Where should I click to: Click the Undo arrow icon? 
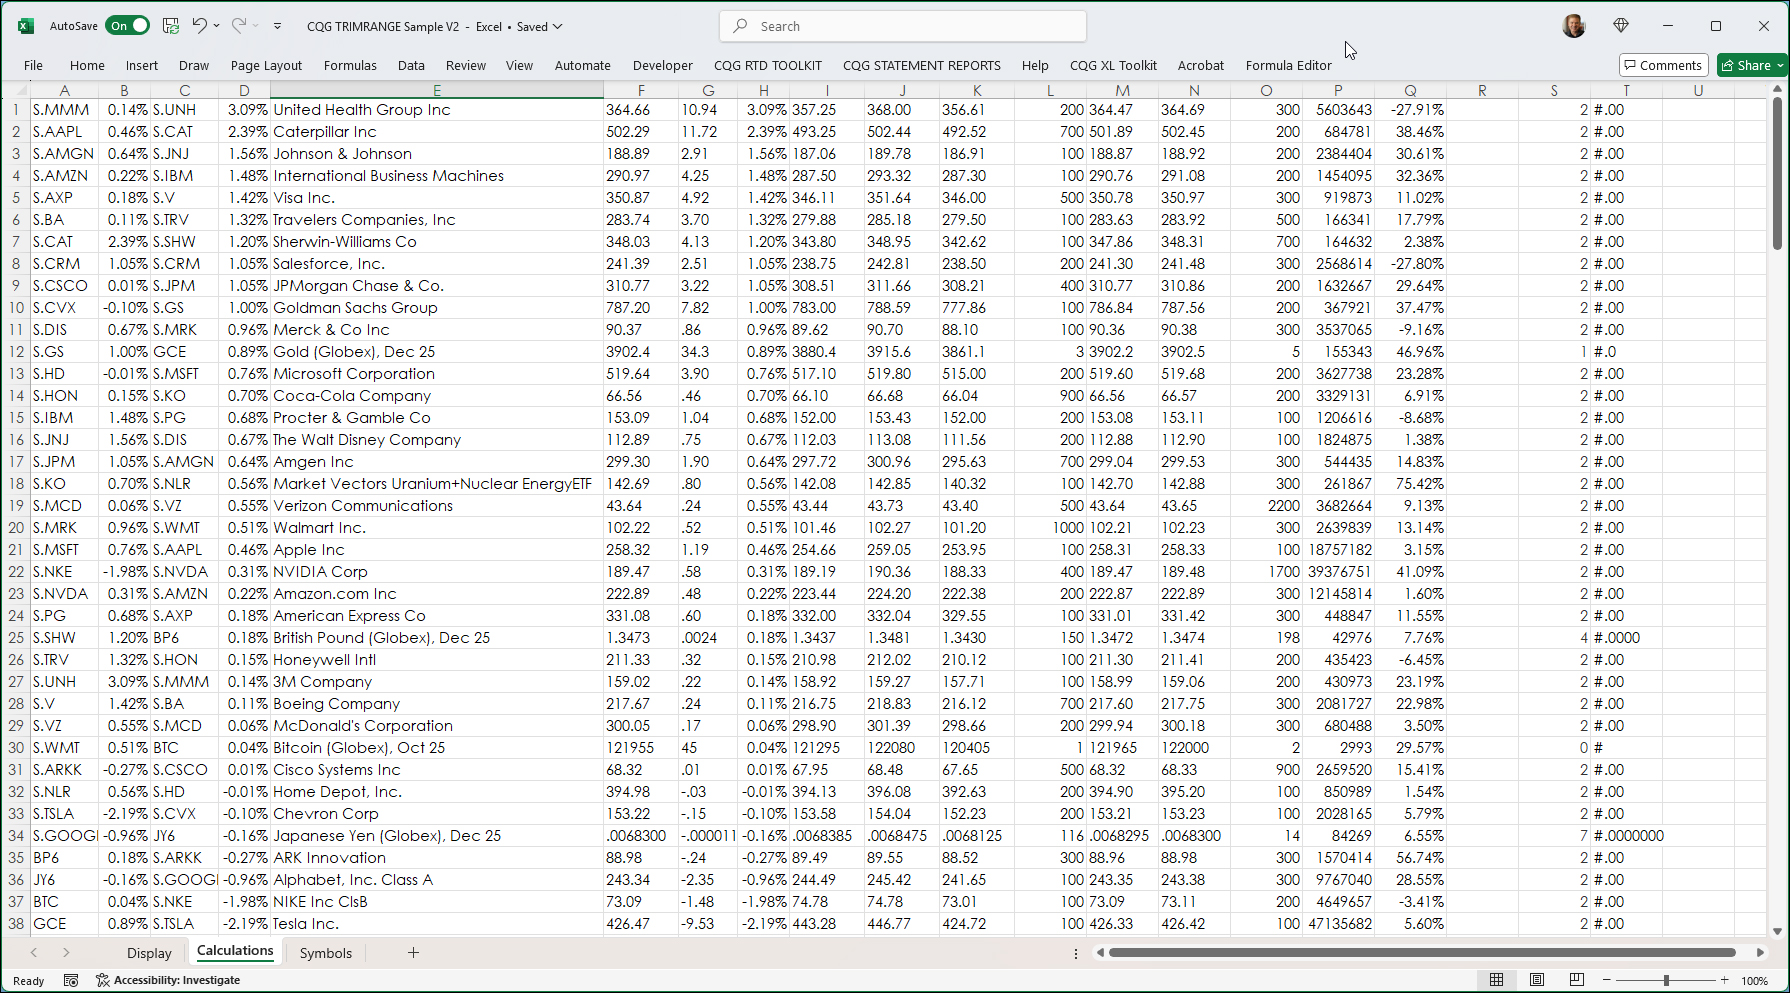(199, 26)
